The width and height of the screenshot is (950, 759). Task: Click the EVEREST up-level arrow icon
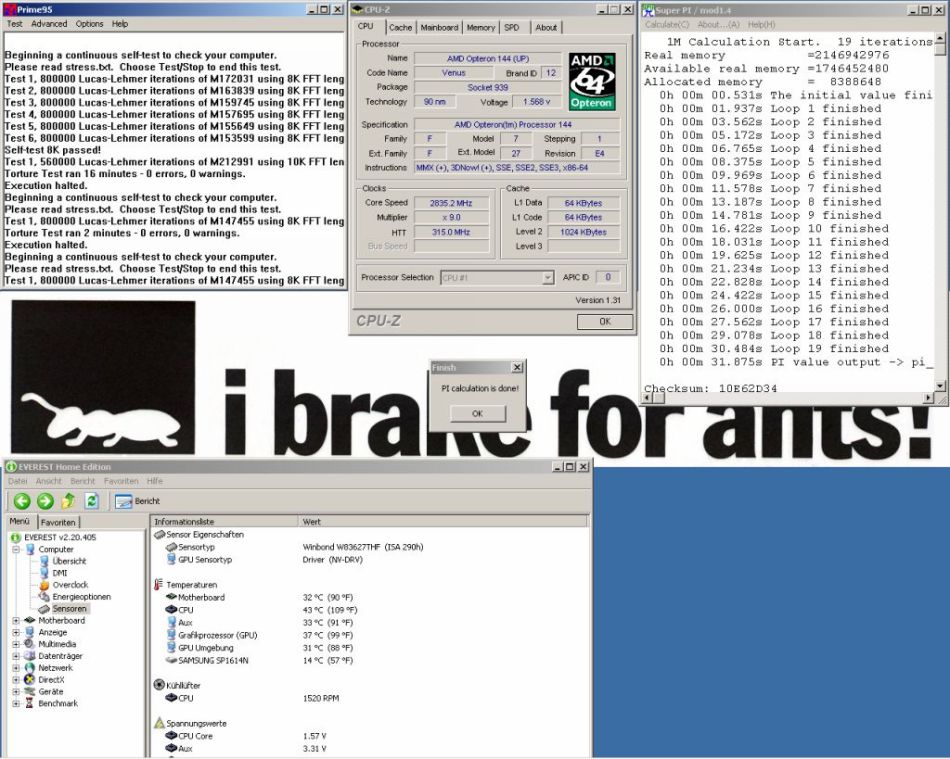pyautogui.click(x=68, y=501)
